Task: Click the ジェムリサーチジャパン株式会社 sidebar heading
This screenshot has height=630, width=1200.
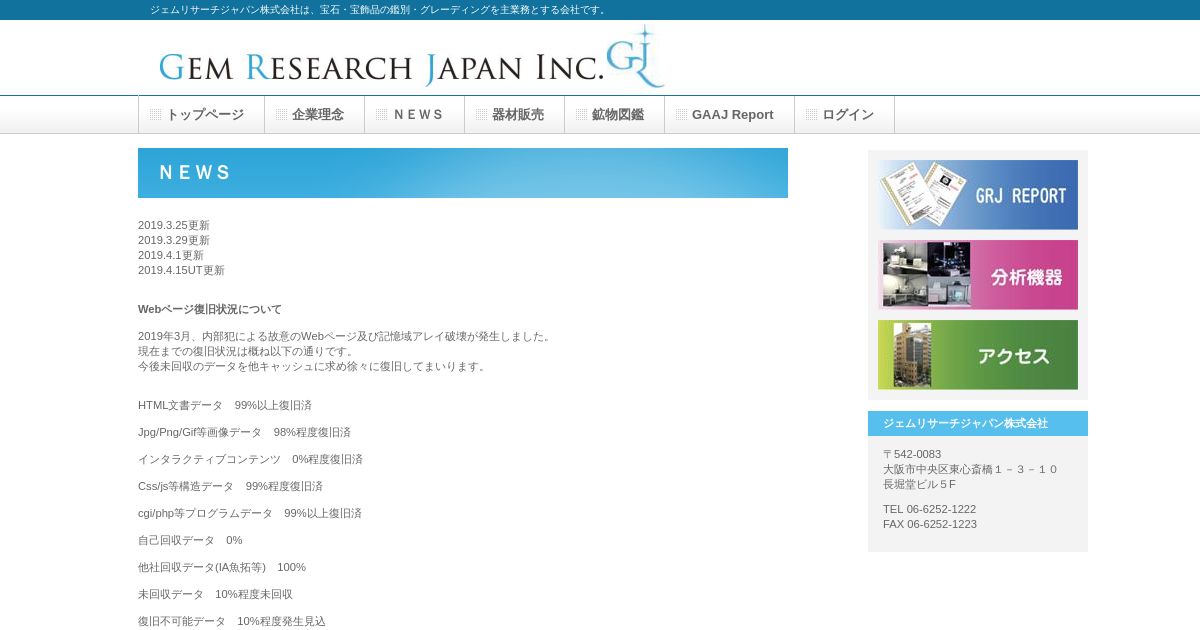Action: [x=978, y=424]
